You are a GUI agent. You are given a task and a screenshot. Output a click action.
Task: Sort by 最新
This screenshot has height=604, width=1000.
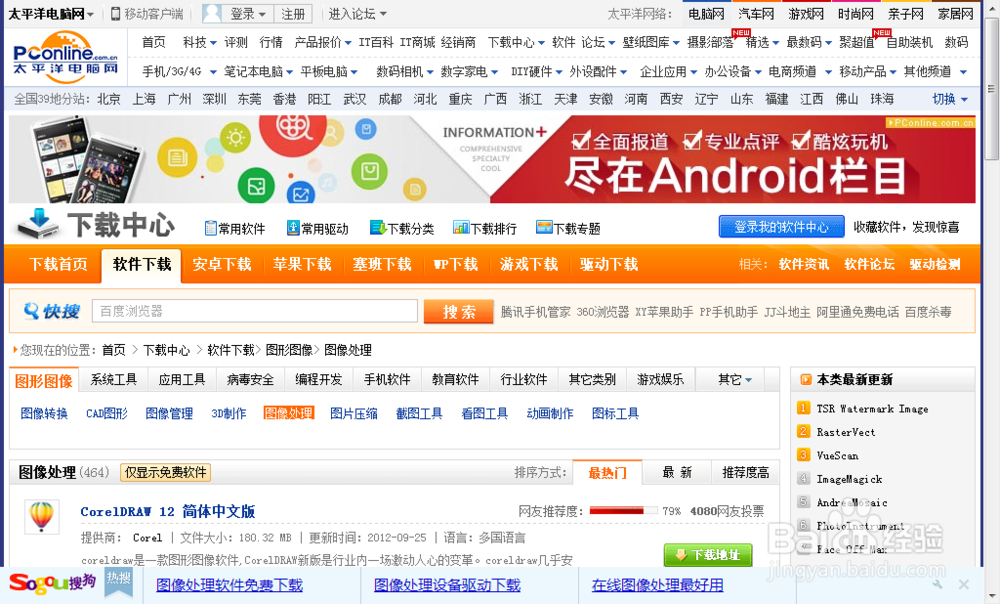pos(677,473)
